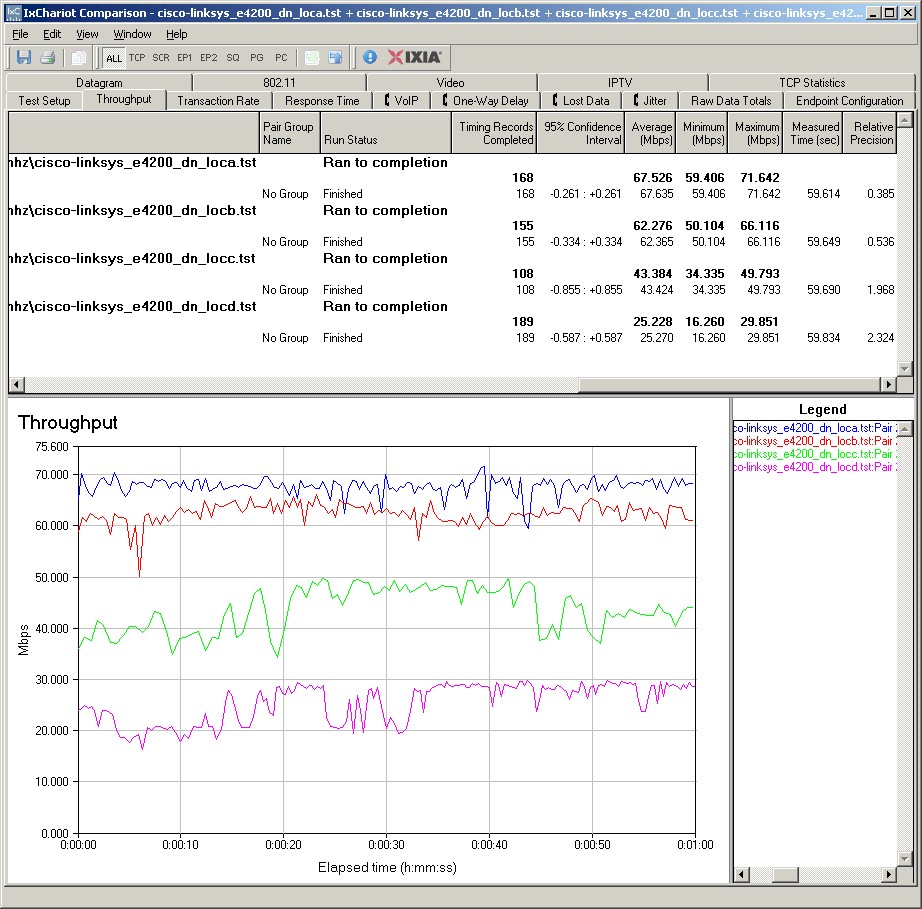Viewport: 922px width, 909px height.
Task: Select the TCP view filter button
Action: point(137,58)
